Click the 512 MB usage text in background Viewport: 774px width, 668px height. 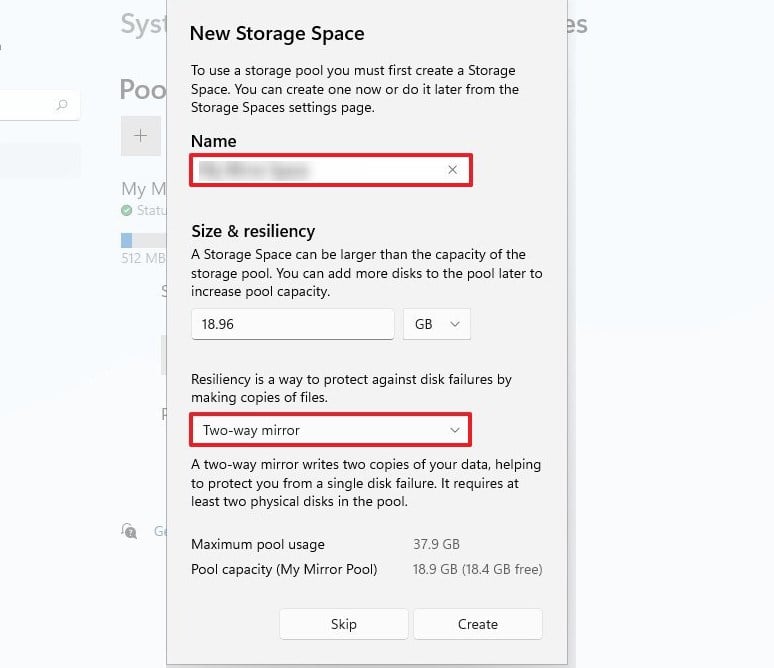click(144, 258)
